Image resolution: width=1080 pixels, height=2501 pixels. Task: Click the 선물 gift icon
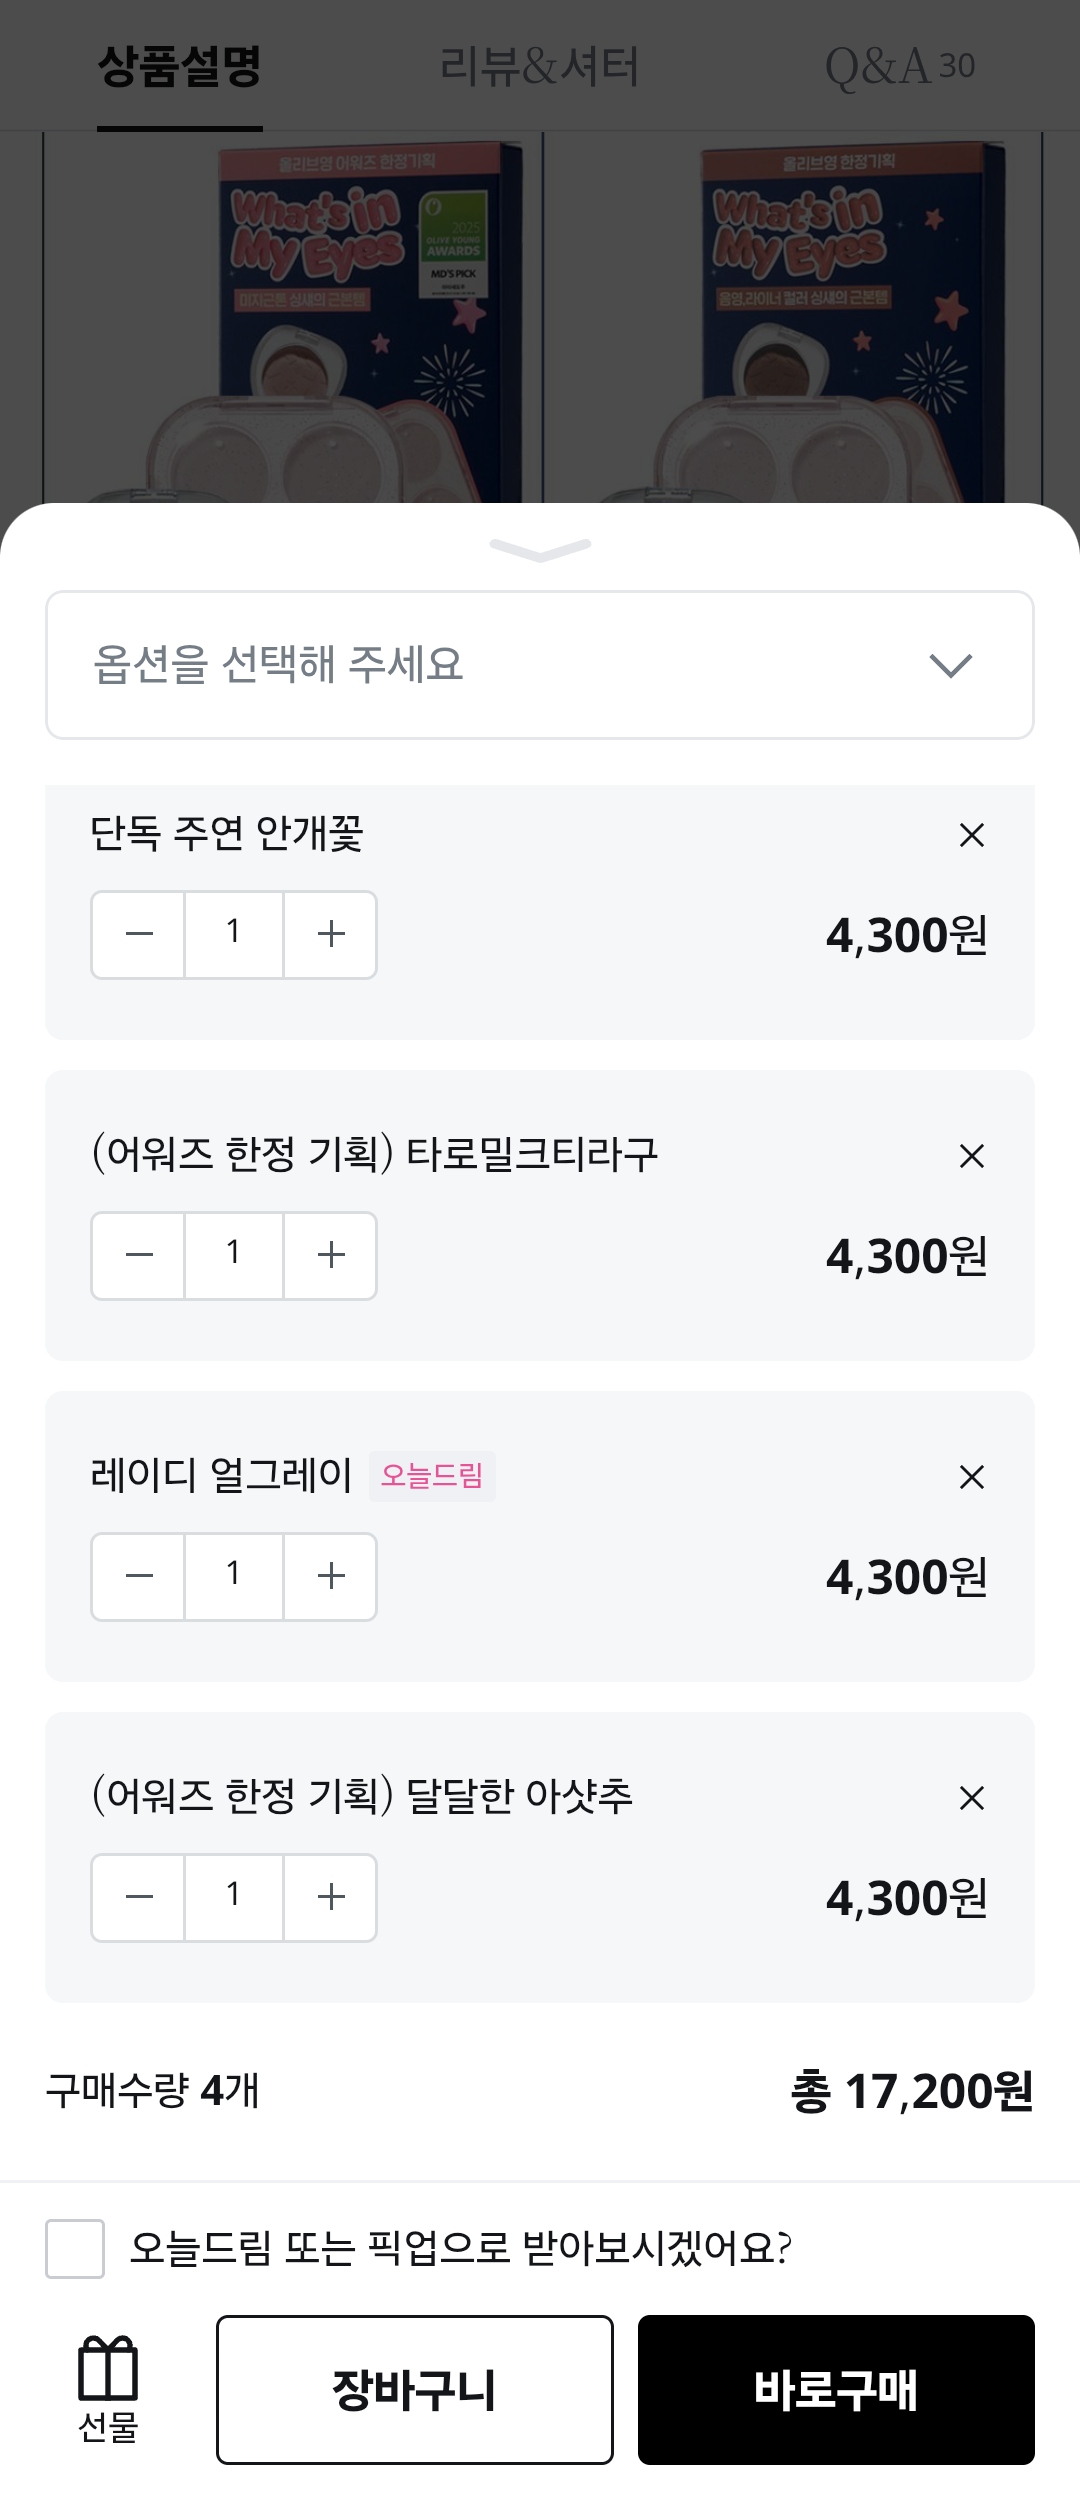click(x=108, y=2388)
